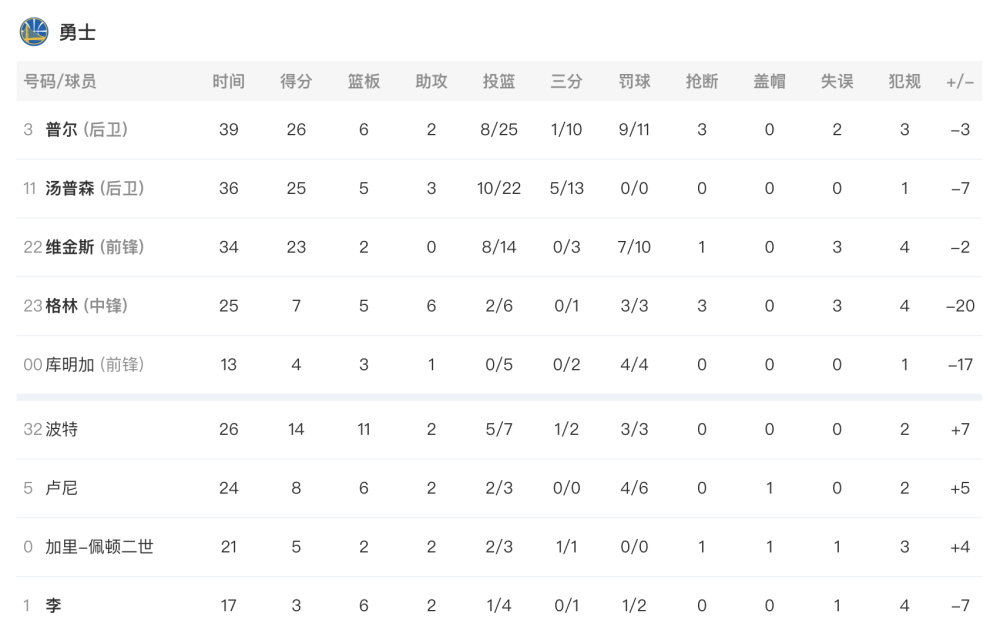Select the 时间 column header
This screenshot has height=630, width=1000.
coord(228,81)
